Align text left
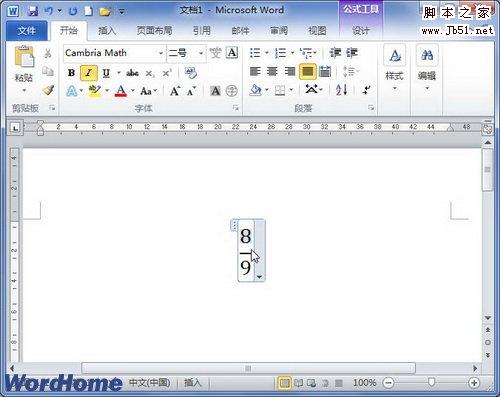The height and width of the screenshot is (397, 500). tap(255, 71)
